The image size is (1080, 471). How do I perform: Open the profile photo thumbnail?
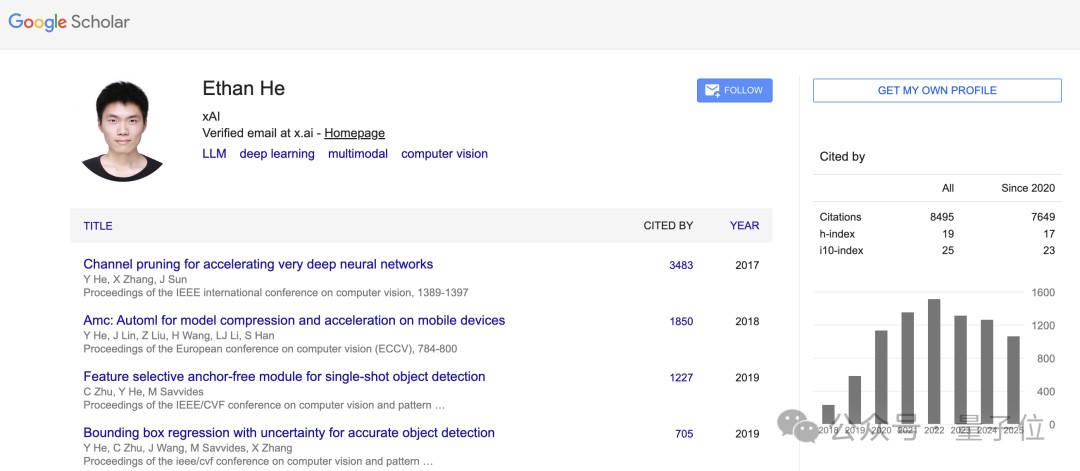pos(122,131)
